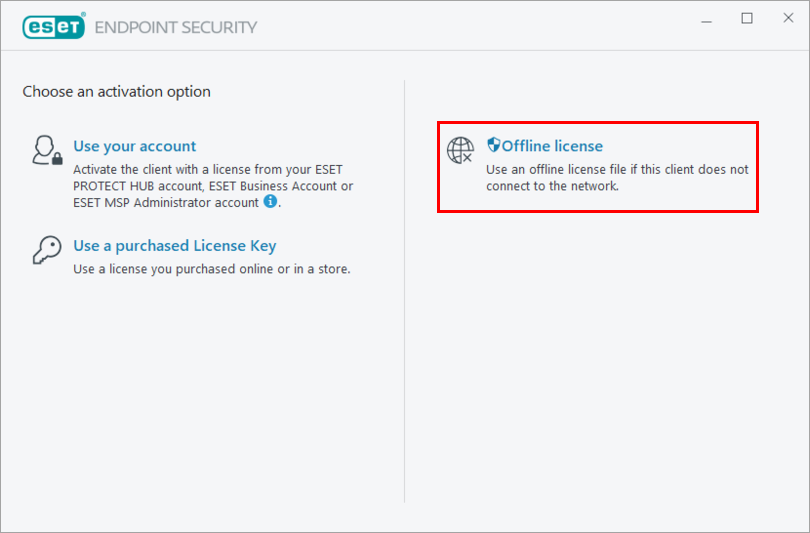Image resolution: width=810 pixels, height=533 pixels.
Task: Click the vertical divider between option columns
Action: [x=405, y=300]
